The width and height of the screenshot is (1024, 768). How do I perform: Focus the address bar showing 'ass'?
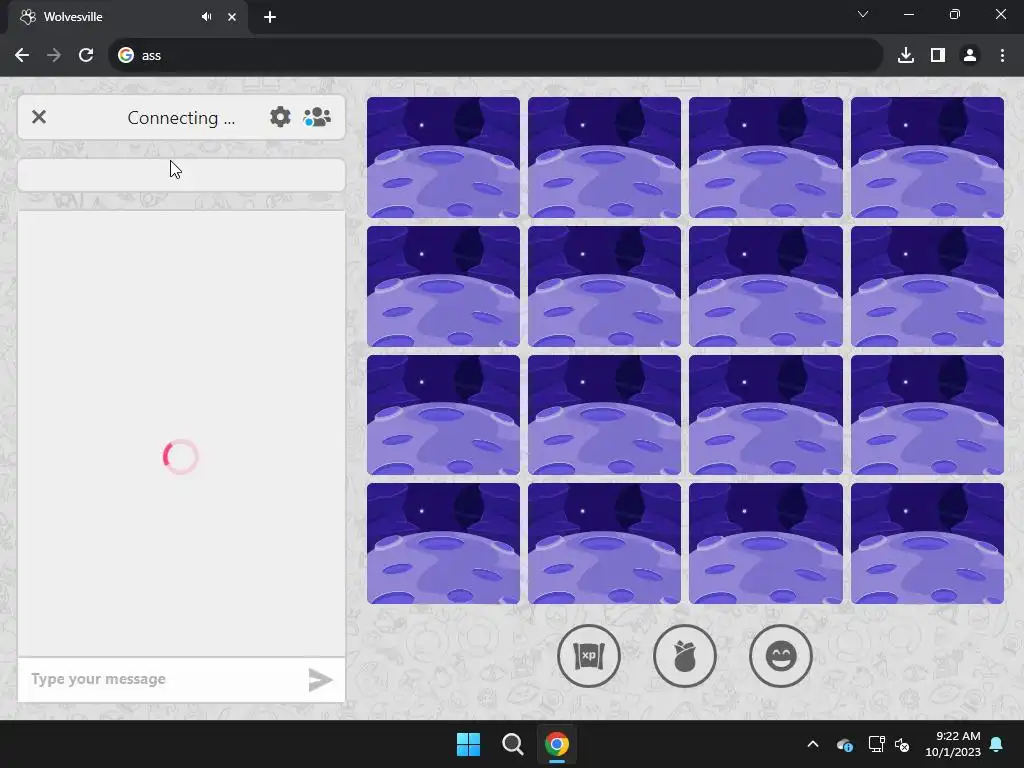click(x=496, y=56)
